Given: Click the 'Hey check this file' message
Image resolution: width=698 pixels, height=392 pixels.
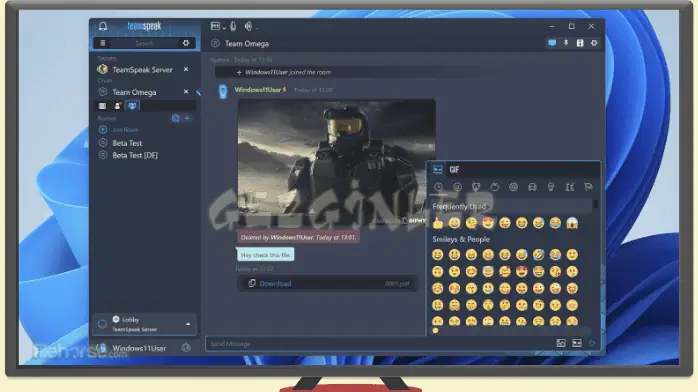Looking at the screenshot, I should point(265,255).
